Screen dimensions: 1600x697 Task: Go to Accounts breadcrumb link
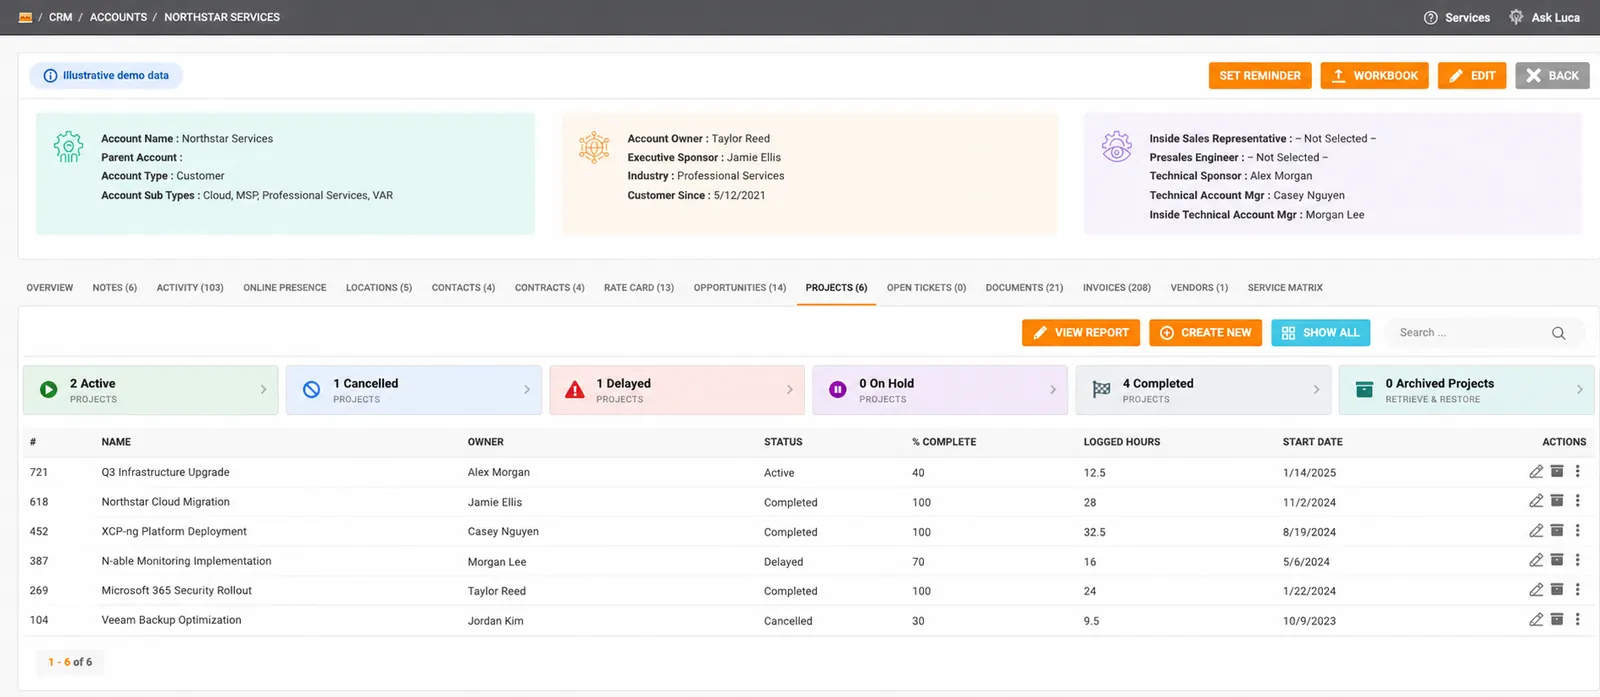pyautogui.click(x=118, y=17)
